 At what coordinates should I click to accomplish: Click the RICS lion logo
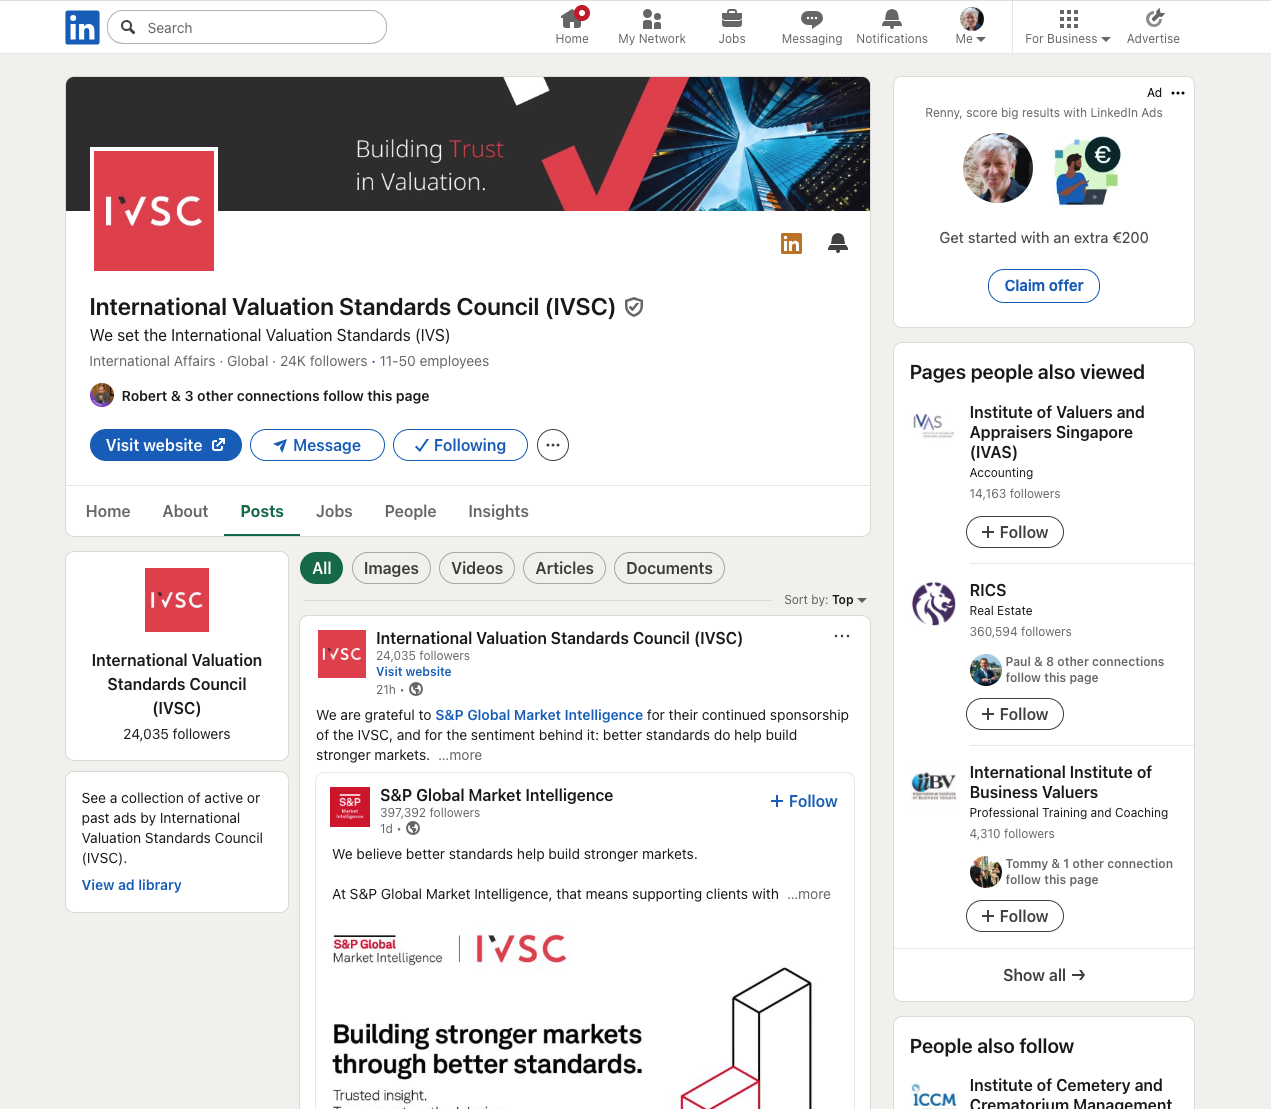(934, 604)
